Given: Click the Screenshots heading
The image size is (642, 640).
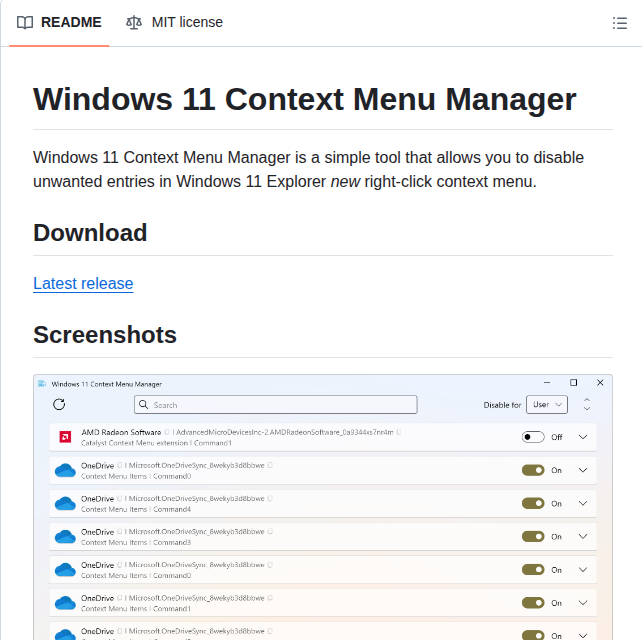Looking at the screenshot, I should [105, 335].
